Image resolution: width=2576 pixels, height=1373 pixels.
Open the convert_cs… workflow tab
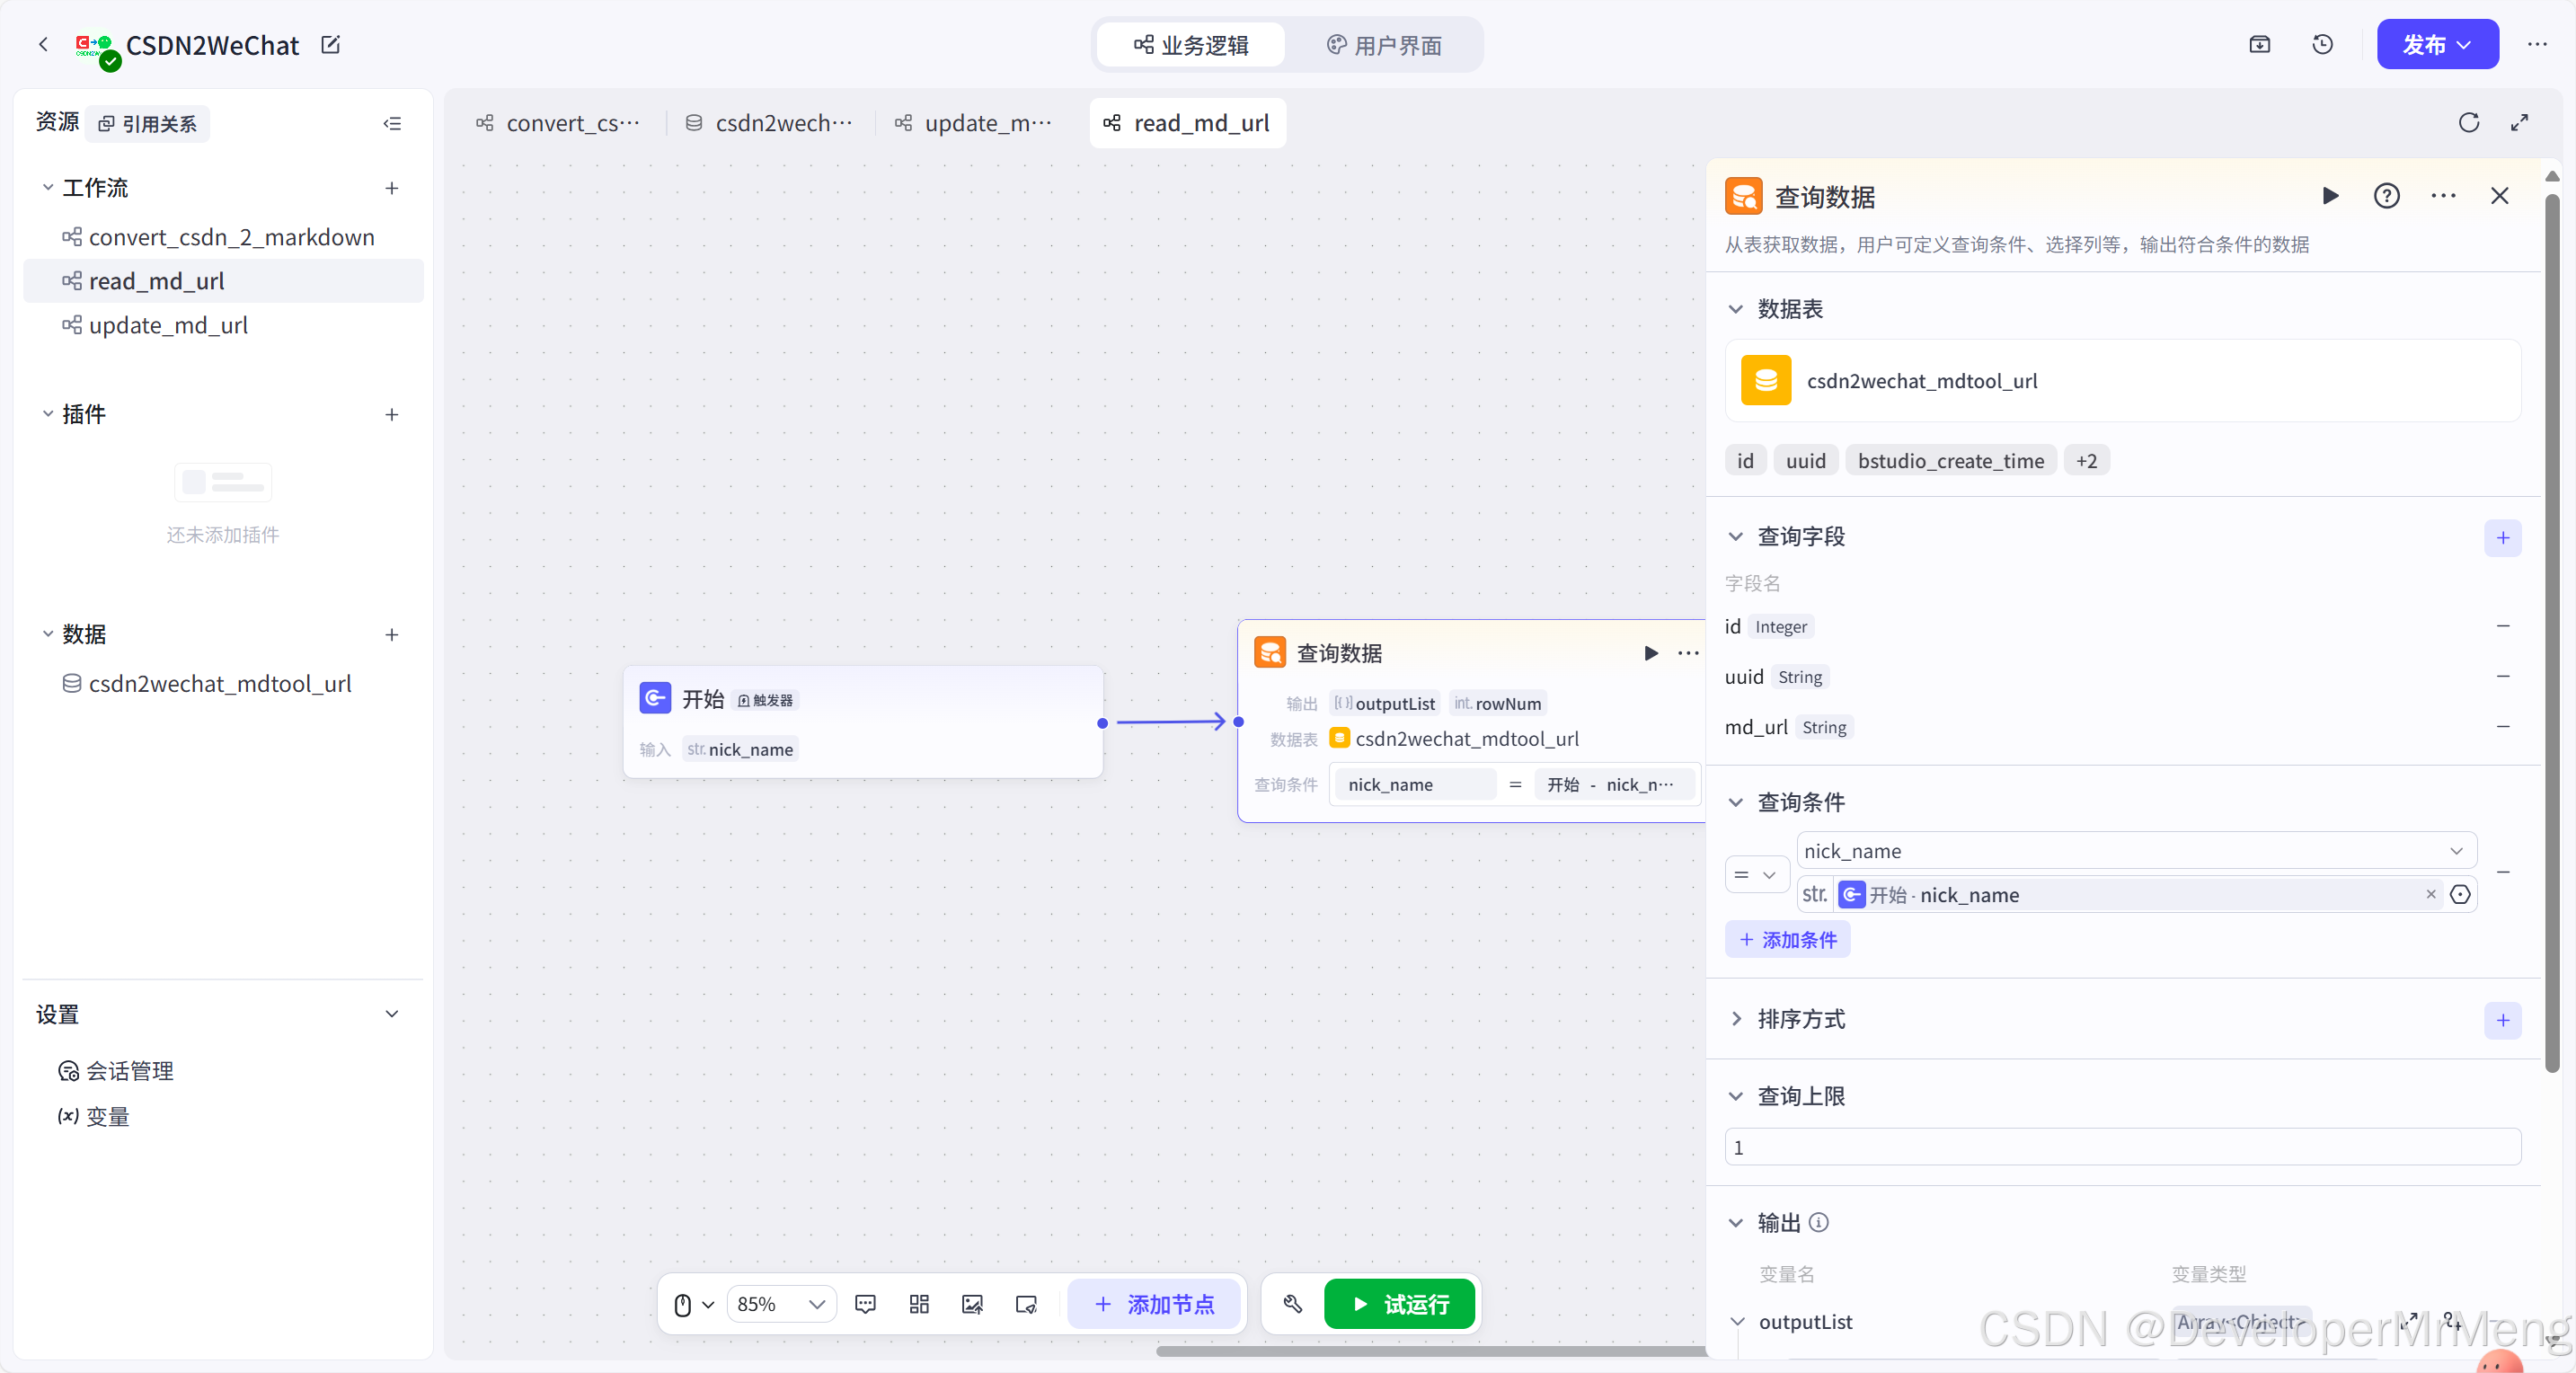[558, 123]
